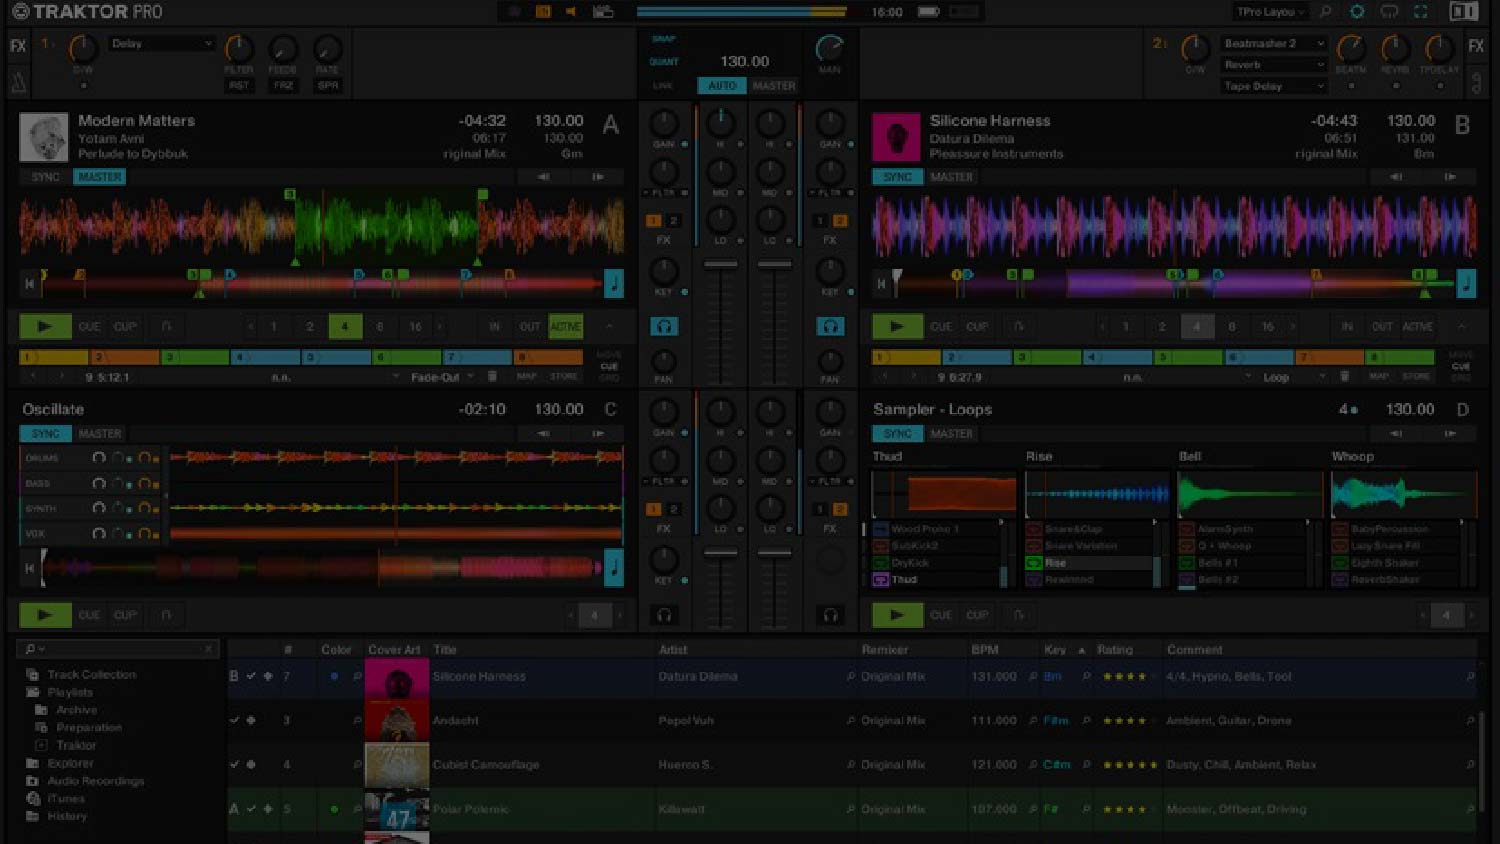Open the Tape Delay effect dropdown
This screenshot has height=844, width=1500.
[1273, 86]
